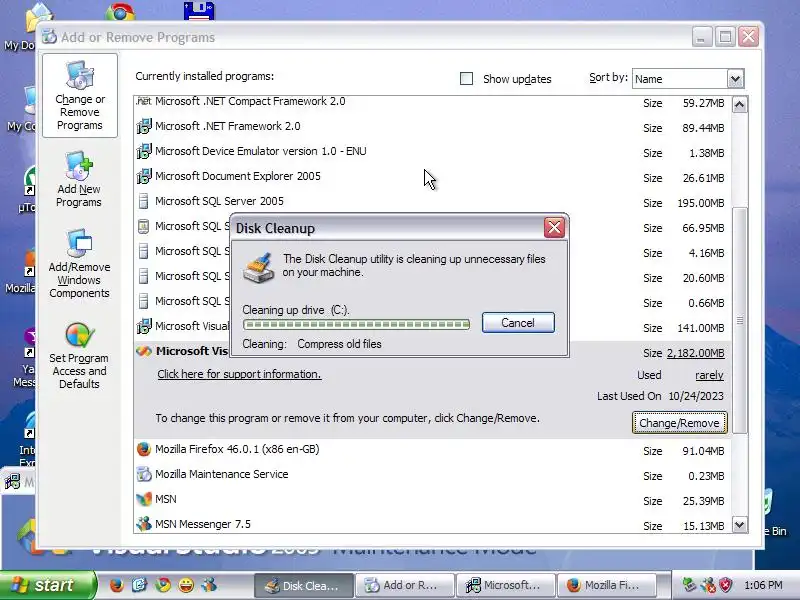800x600 pixels.
Task: Click the smiley face quick launch icon
Action: pyautogui.click(x=186, y=585)
